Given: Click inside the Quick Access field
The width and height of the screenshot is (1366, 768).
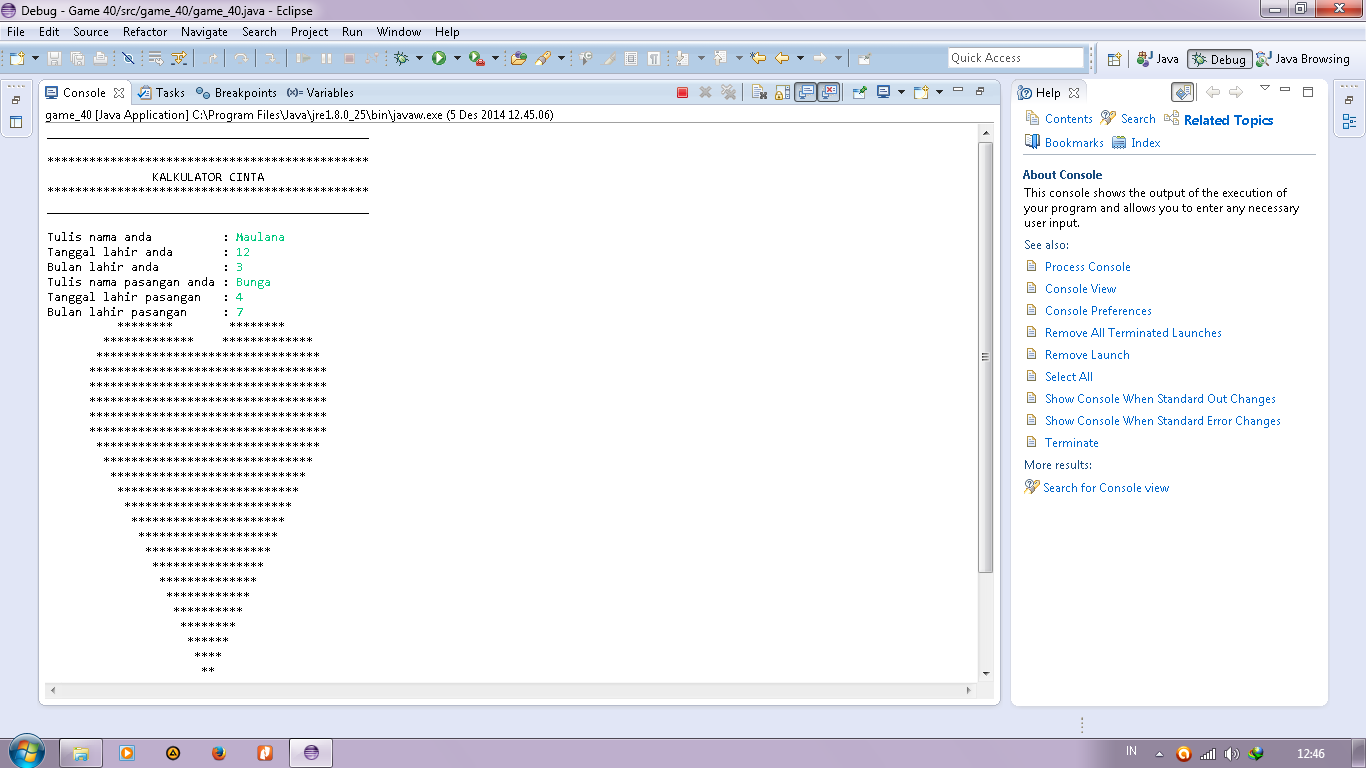Looking at the screenshot, I should point(1015,57).
